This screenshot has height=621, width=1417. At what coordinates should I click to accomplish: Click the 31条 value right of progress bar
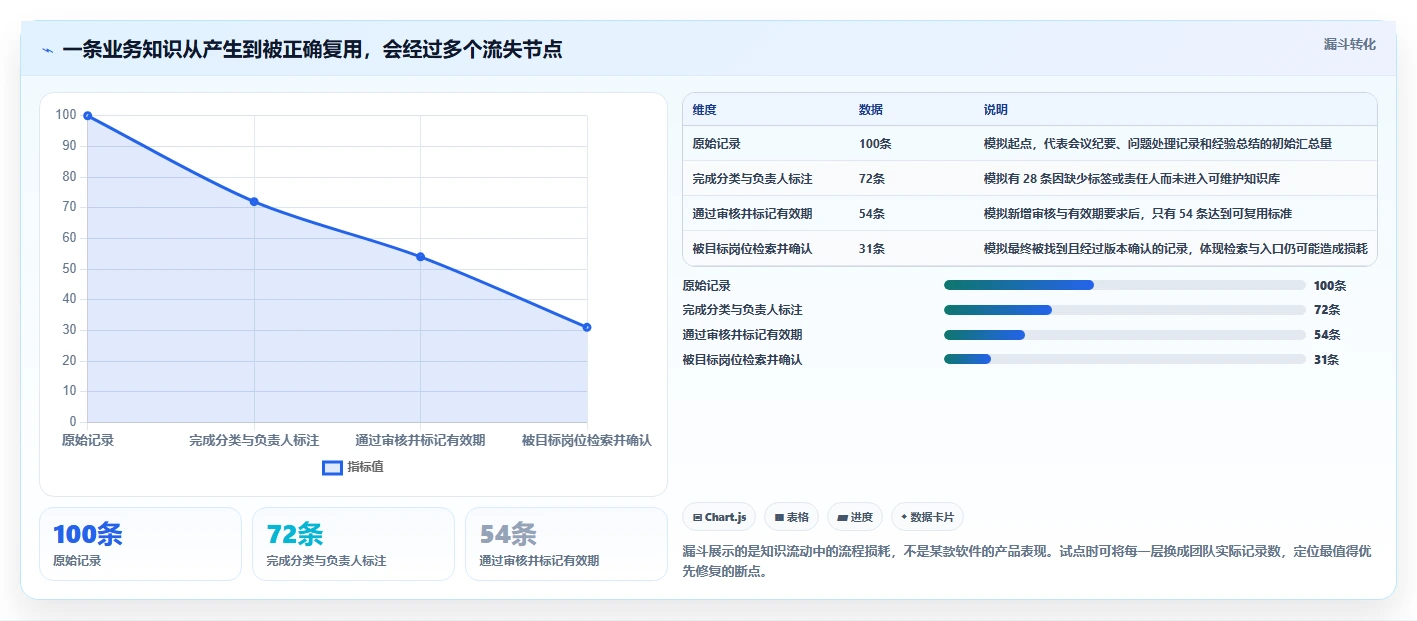point(1327,360)
